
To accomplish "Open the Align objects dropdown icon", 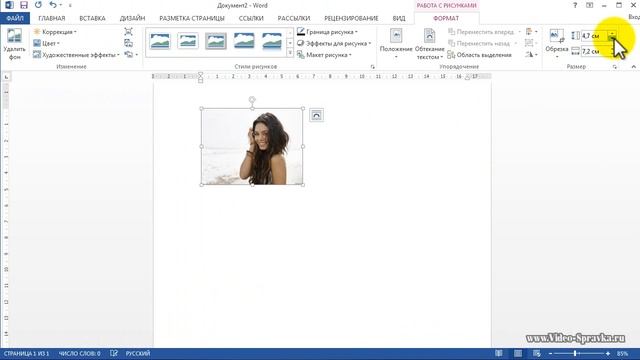I will (531, 32).
